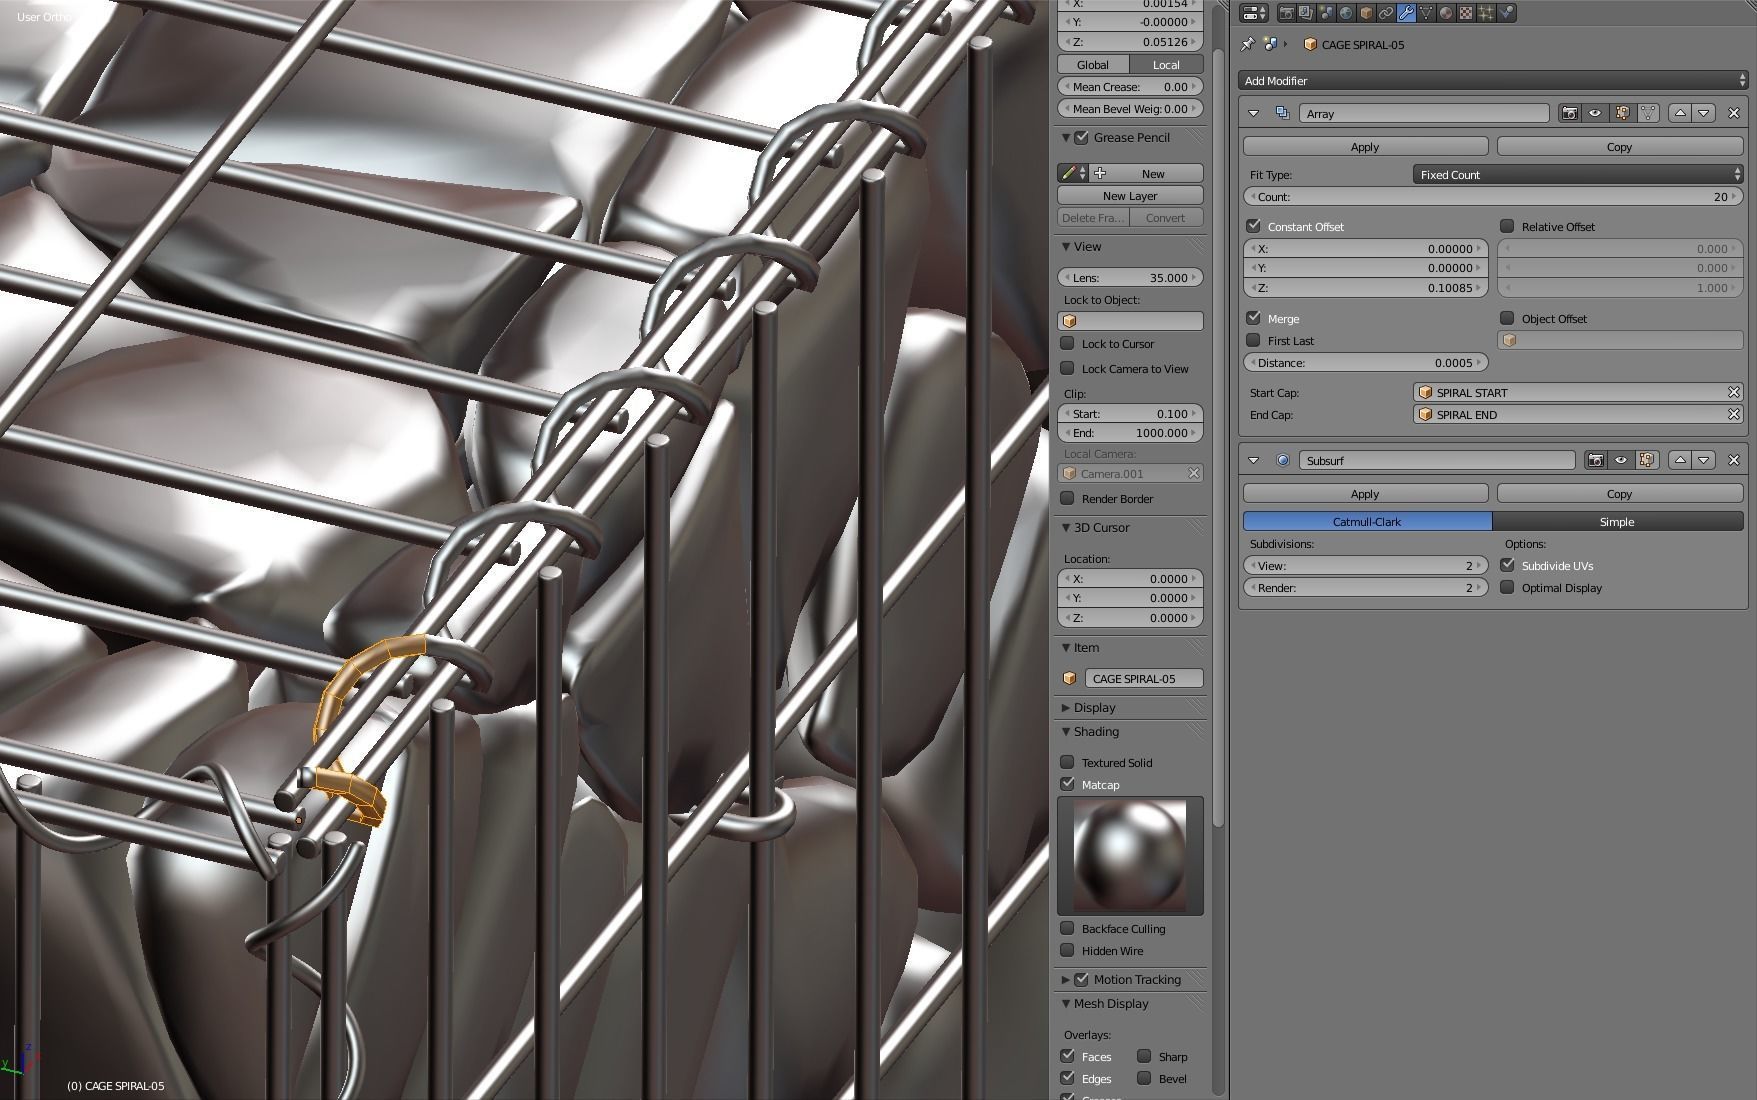Enable the Constant Offset checkbox

[1253, 226]
